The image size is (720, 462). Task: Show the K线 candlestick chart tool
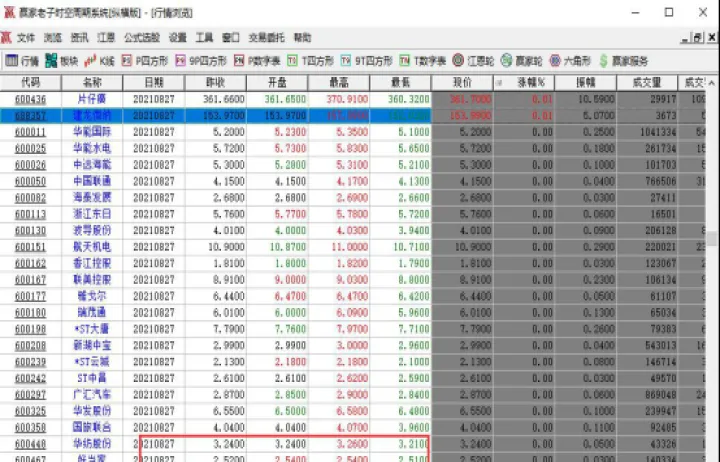99,61
